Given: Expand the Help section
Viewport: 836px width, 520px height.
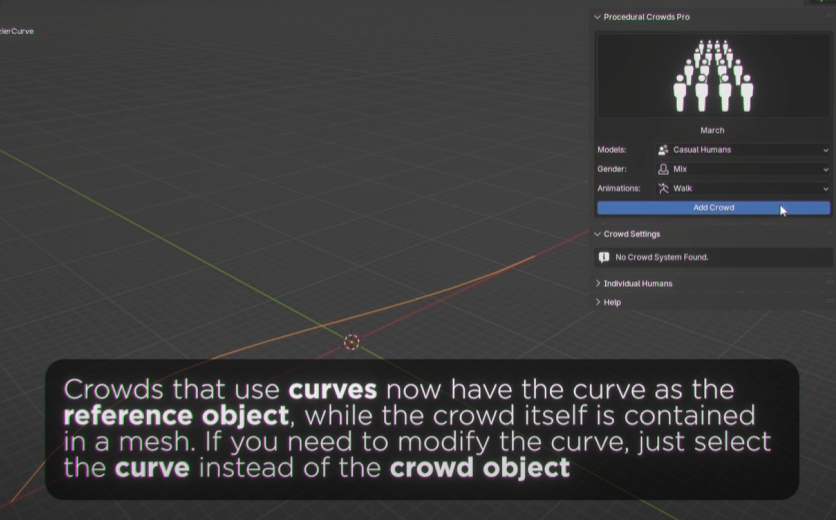Looking at the screenshot, I should pos(598,302).
